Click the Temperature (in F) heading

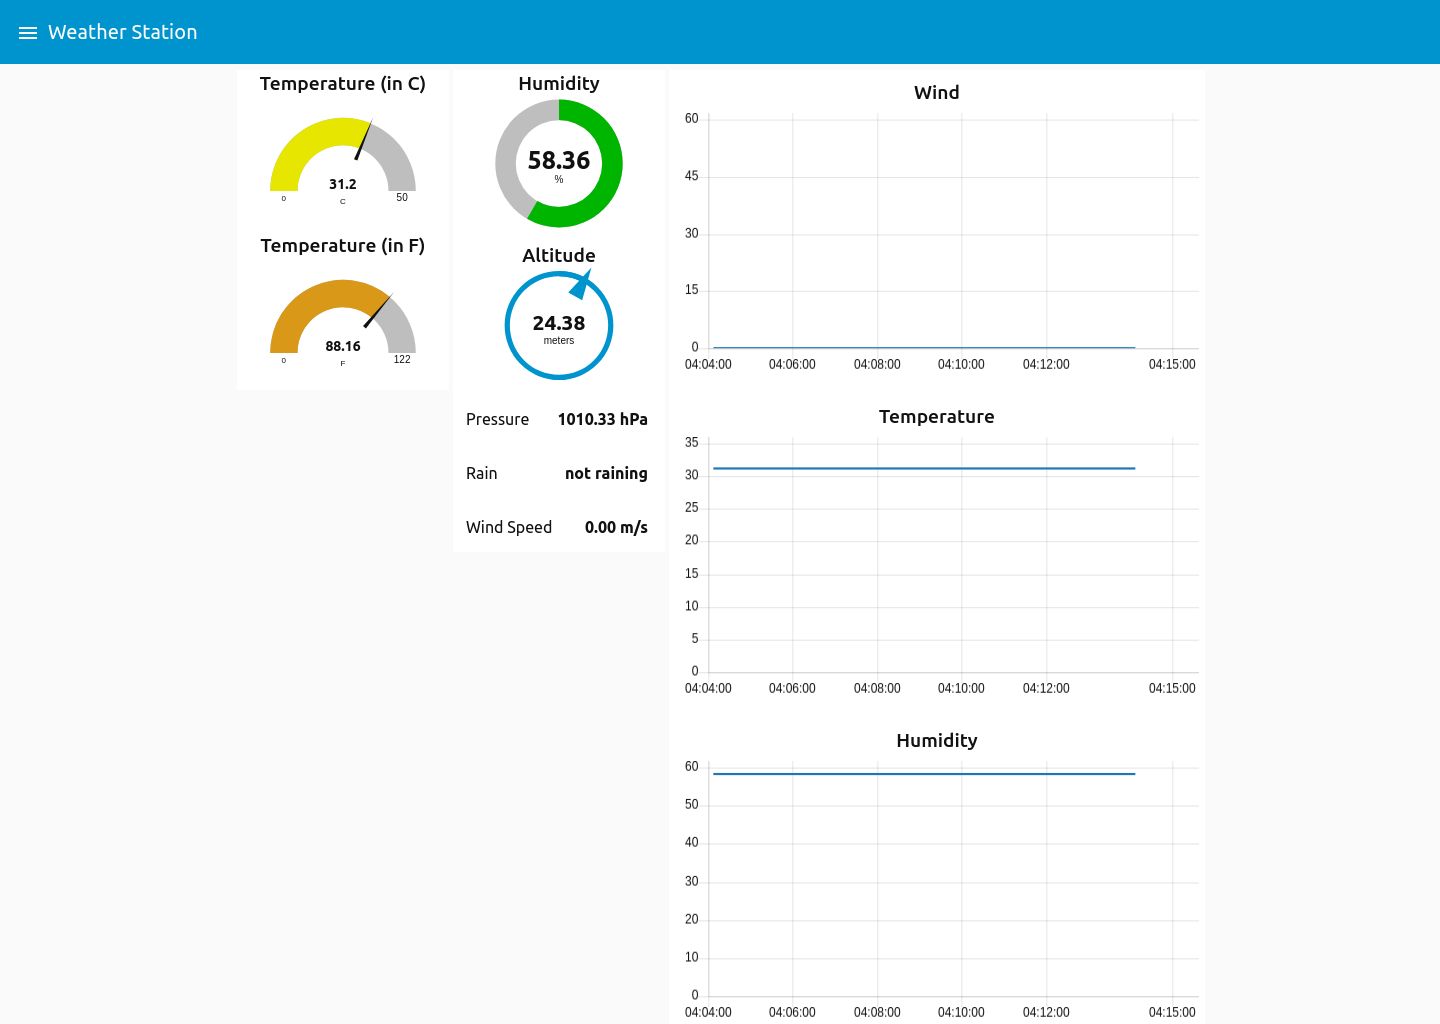coord(343,246)
